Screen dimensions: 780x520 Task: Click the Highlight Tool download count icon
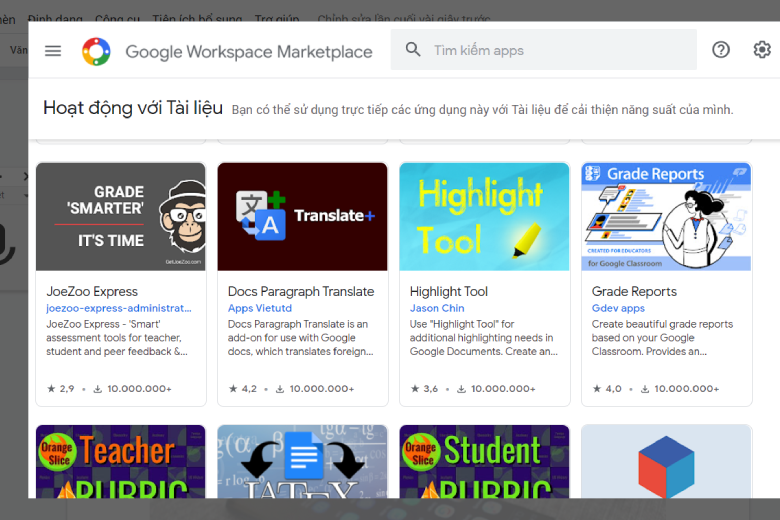462,389
